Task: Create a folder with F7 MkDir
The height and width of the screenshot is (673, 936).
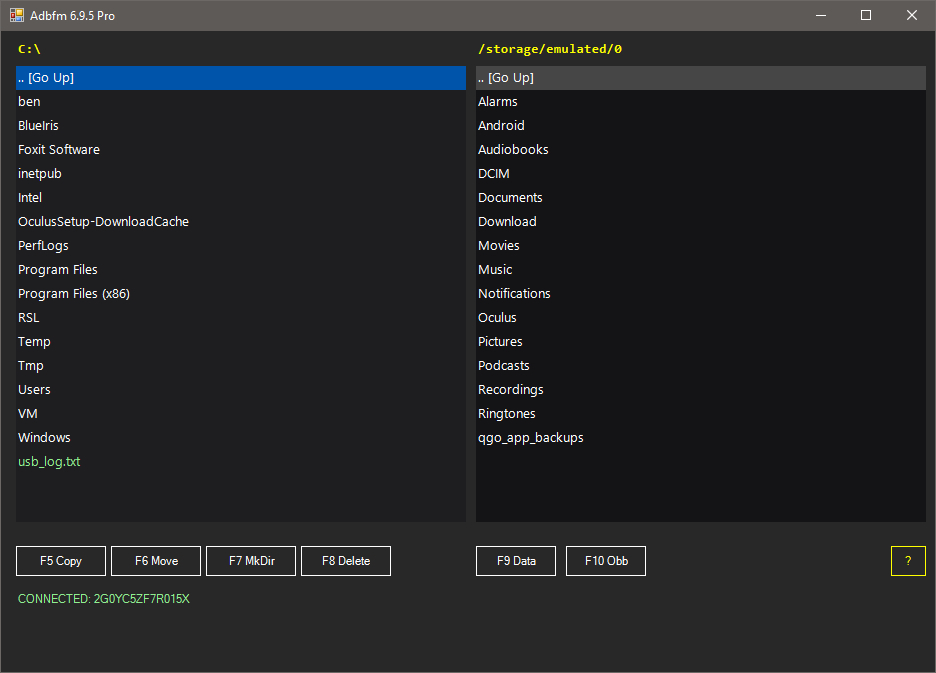Action: 251,561
